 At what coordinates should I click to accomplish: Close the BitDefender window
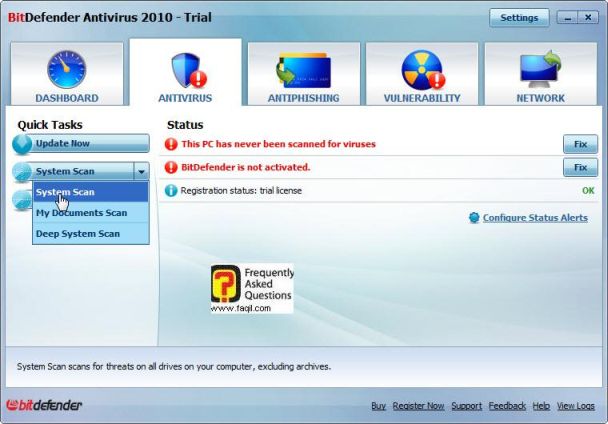(588, 18)
